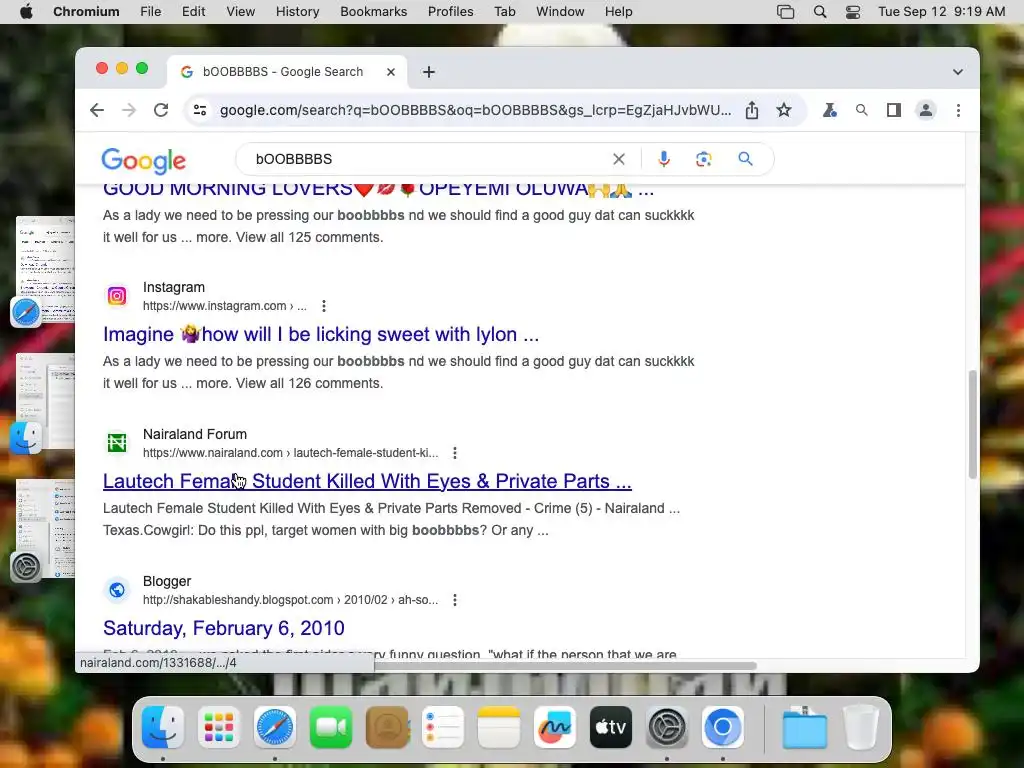Image resolution: width=1024 pixels, height=768 pixels.
Task: Clear the Google search box
Action: click(618, 159)
